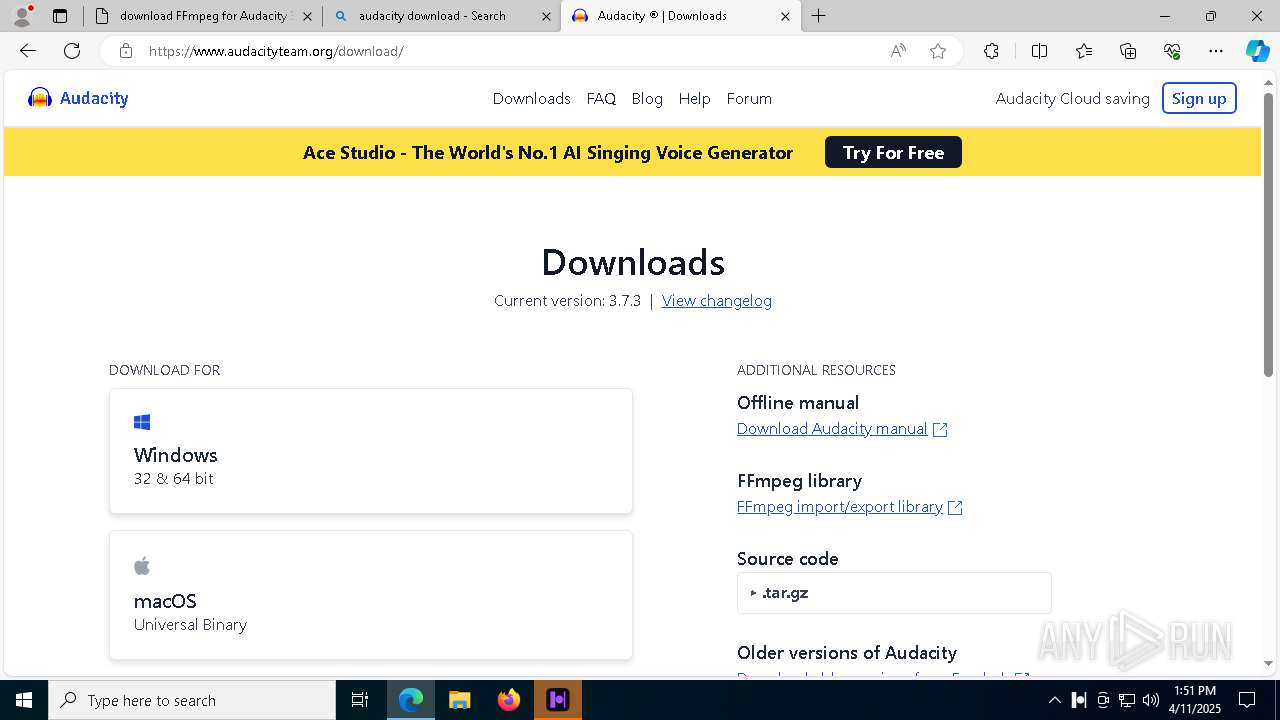Open the Forum nav item
The width and height of the screenshot is (1280, 720).
point(749,98)
